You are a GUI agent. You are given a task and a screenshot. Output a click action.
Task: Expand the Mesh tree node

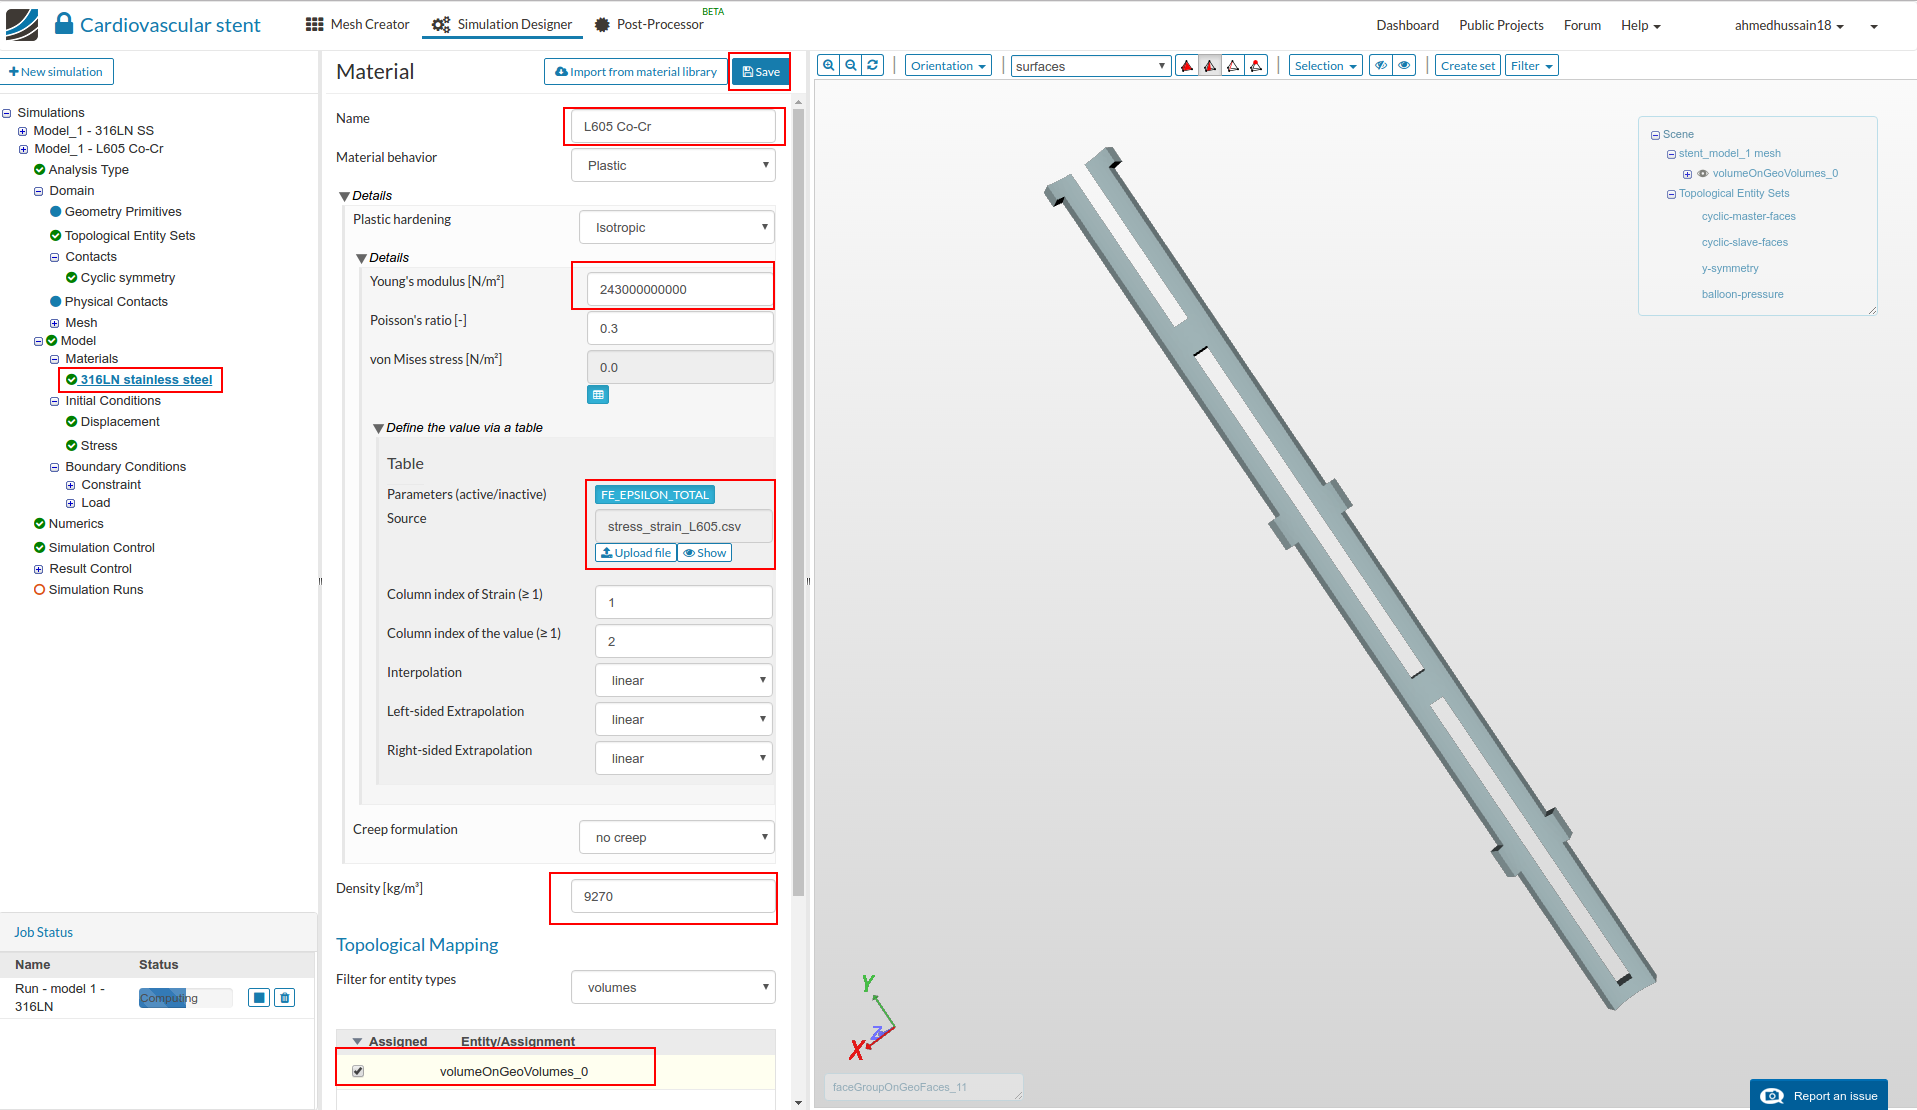pyautogui.click(x=55, y=323)
